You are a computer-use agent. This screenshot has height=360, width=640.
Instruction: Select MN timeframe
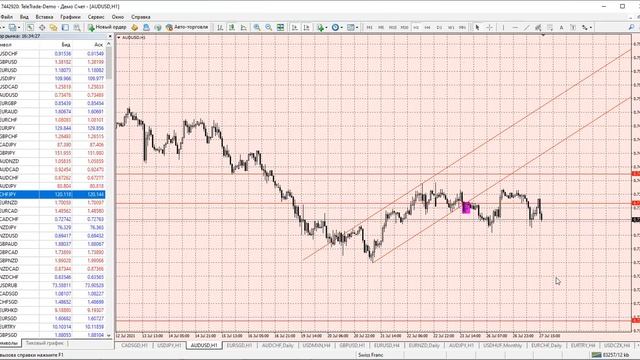(462, 27)
